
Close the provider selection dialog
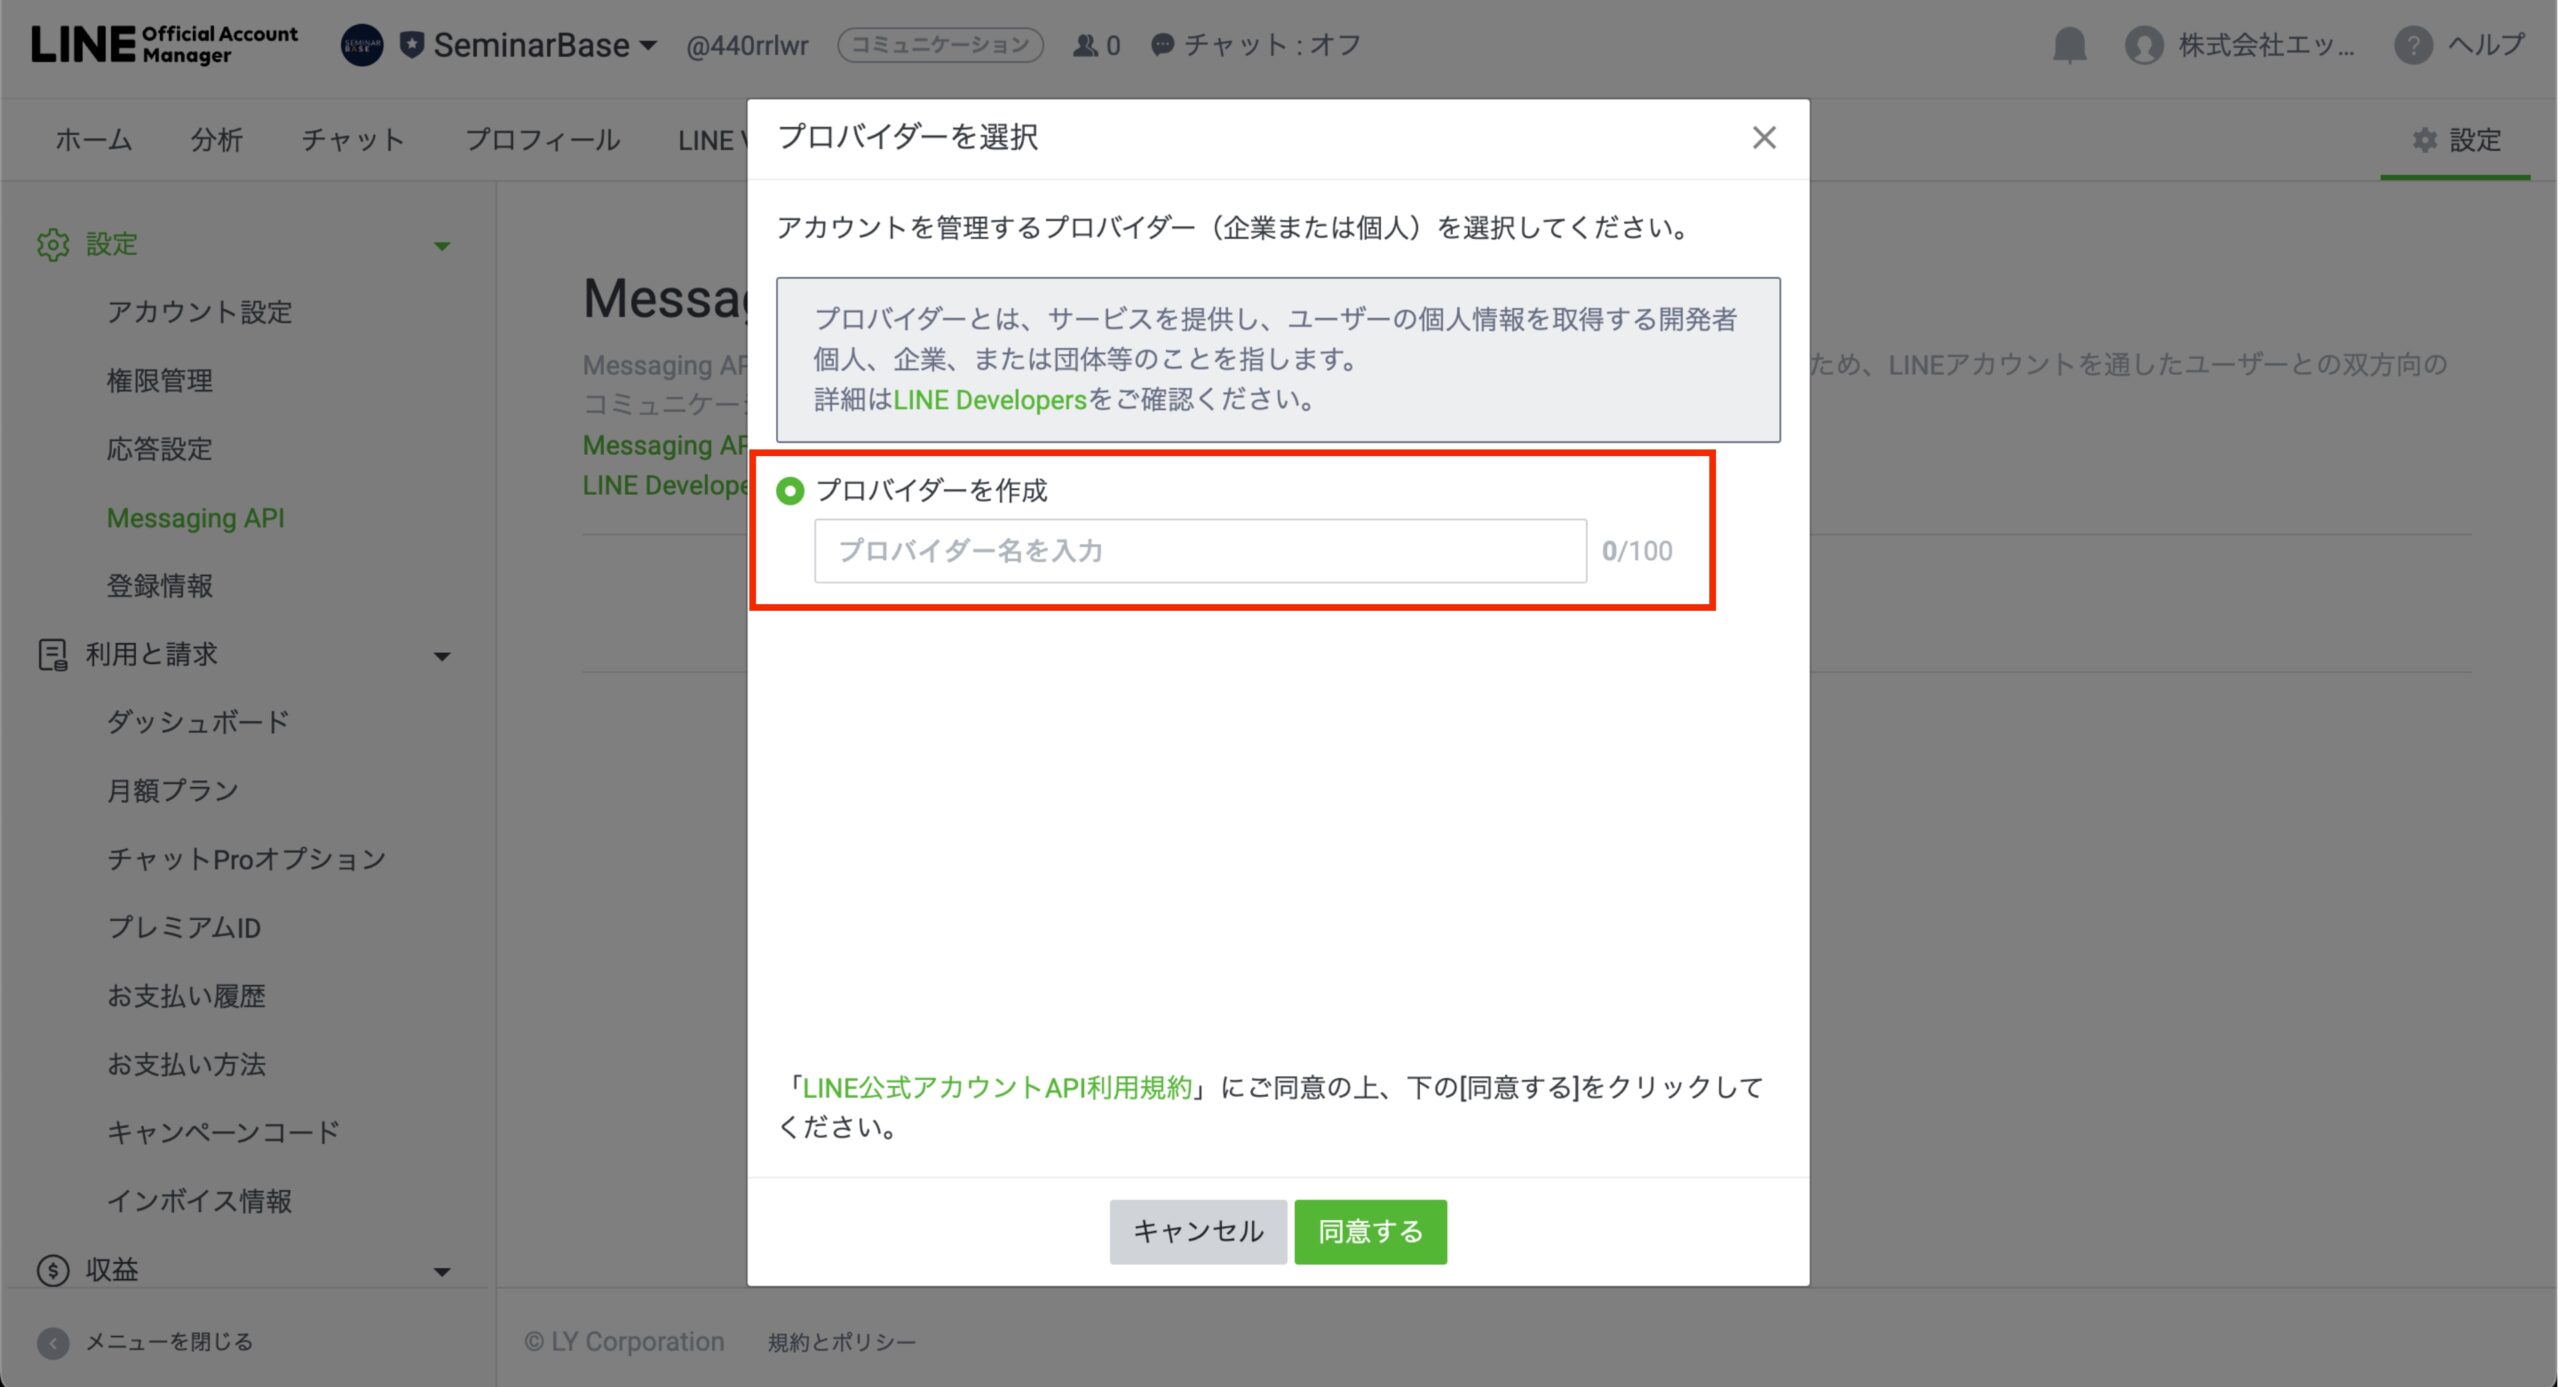coord(1764,138)
